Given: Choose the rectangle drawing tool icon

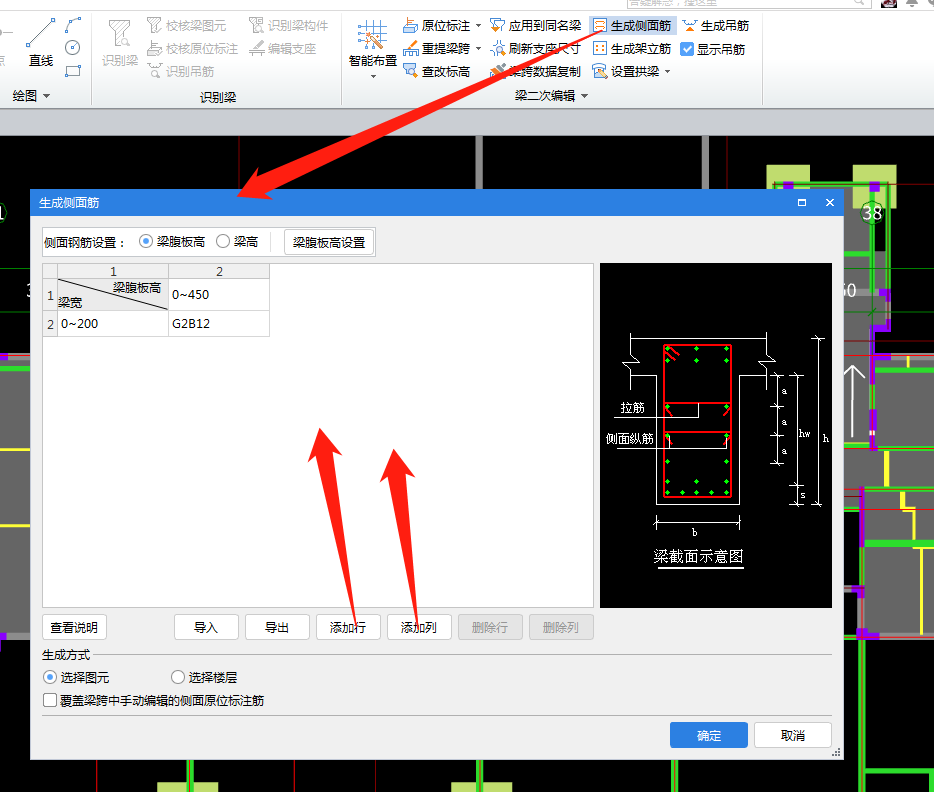Looking at the screenshot, I should click(x=73, y=71).
